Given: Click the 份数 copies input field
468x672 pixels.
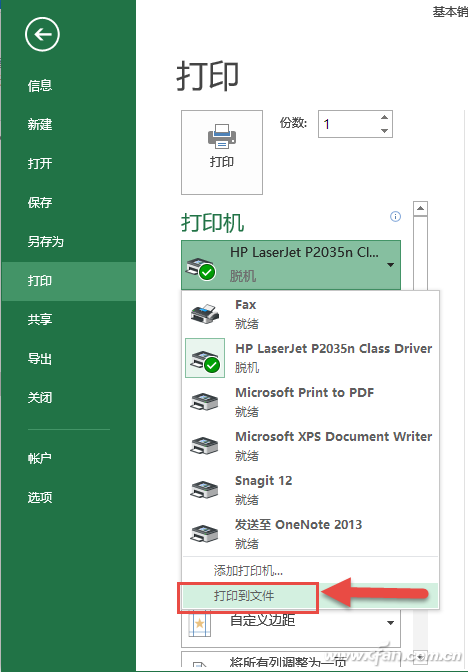Looking at the screenshot, I should pyautogui.click(x=350, y=124).
